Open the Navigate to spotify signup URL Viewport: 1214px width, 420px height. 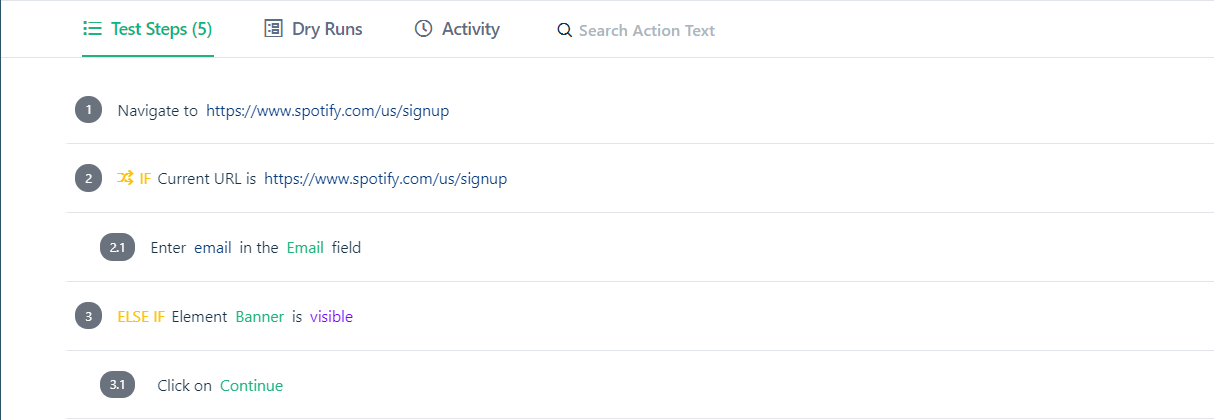[x=328, y=111]
